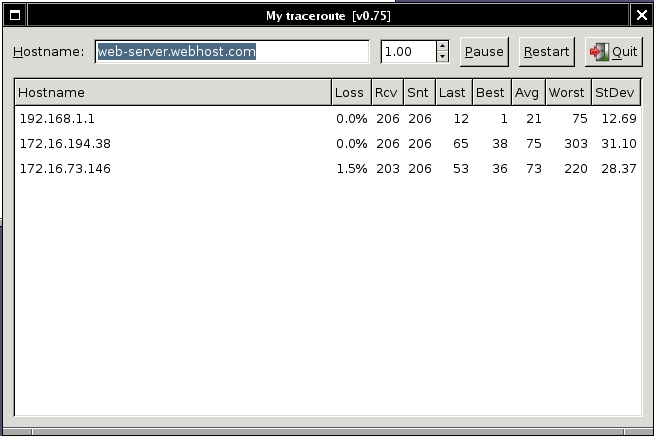The image size is (654, 436).
Task: Click the Best value 36
Action: point(500,169)
